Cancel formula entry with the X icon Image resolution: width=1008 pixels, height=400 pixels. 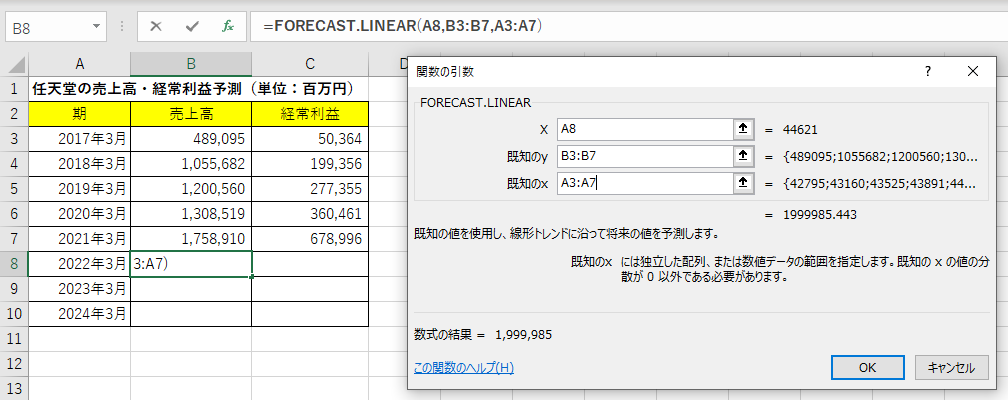coord(156,26)
